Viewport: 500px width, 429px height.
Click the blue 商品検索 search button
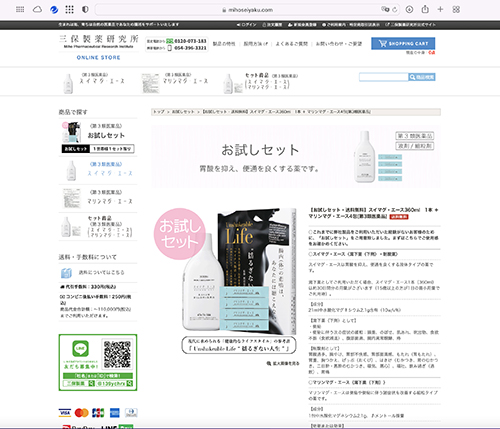[422, 77]
